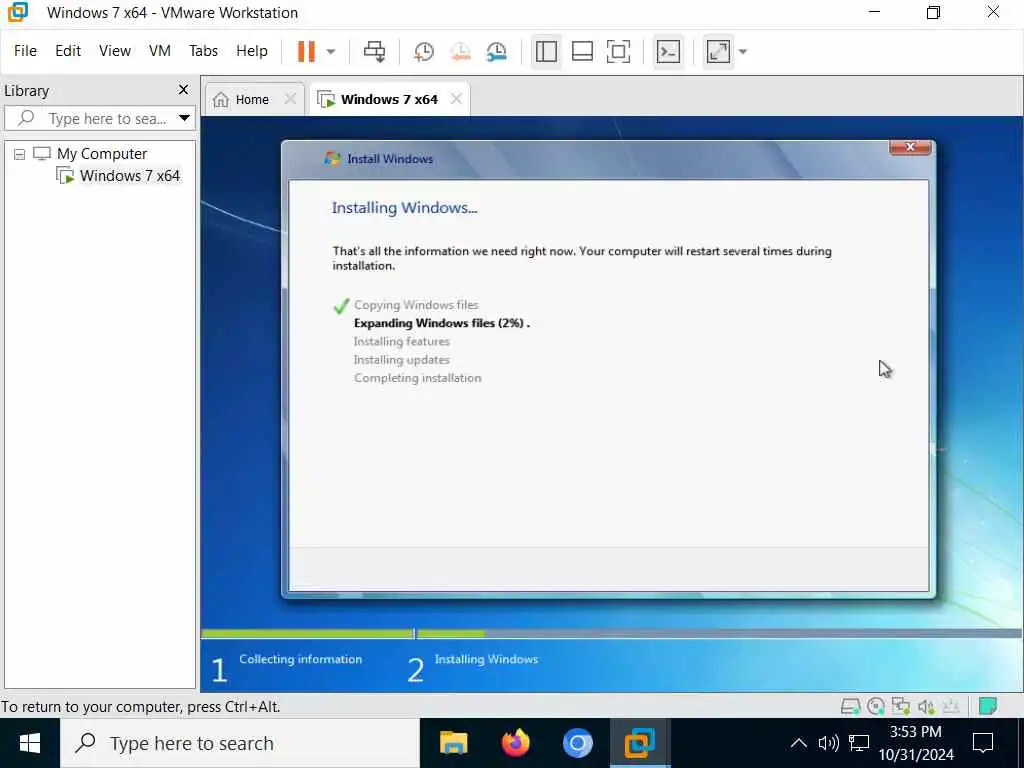Close the Install Windows dialog

pyautogui.click(x=910, y=147)
